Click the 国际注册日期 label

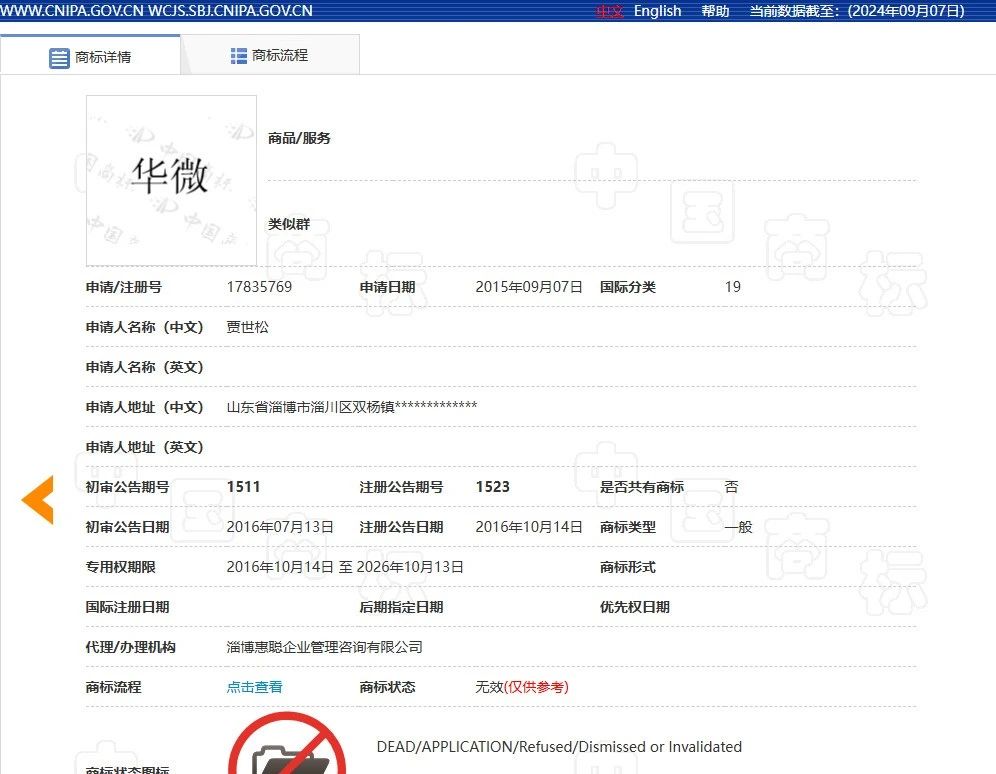click(128, 607)
